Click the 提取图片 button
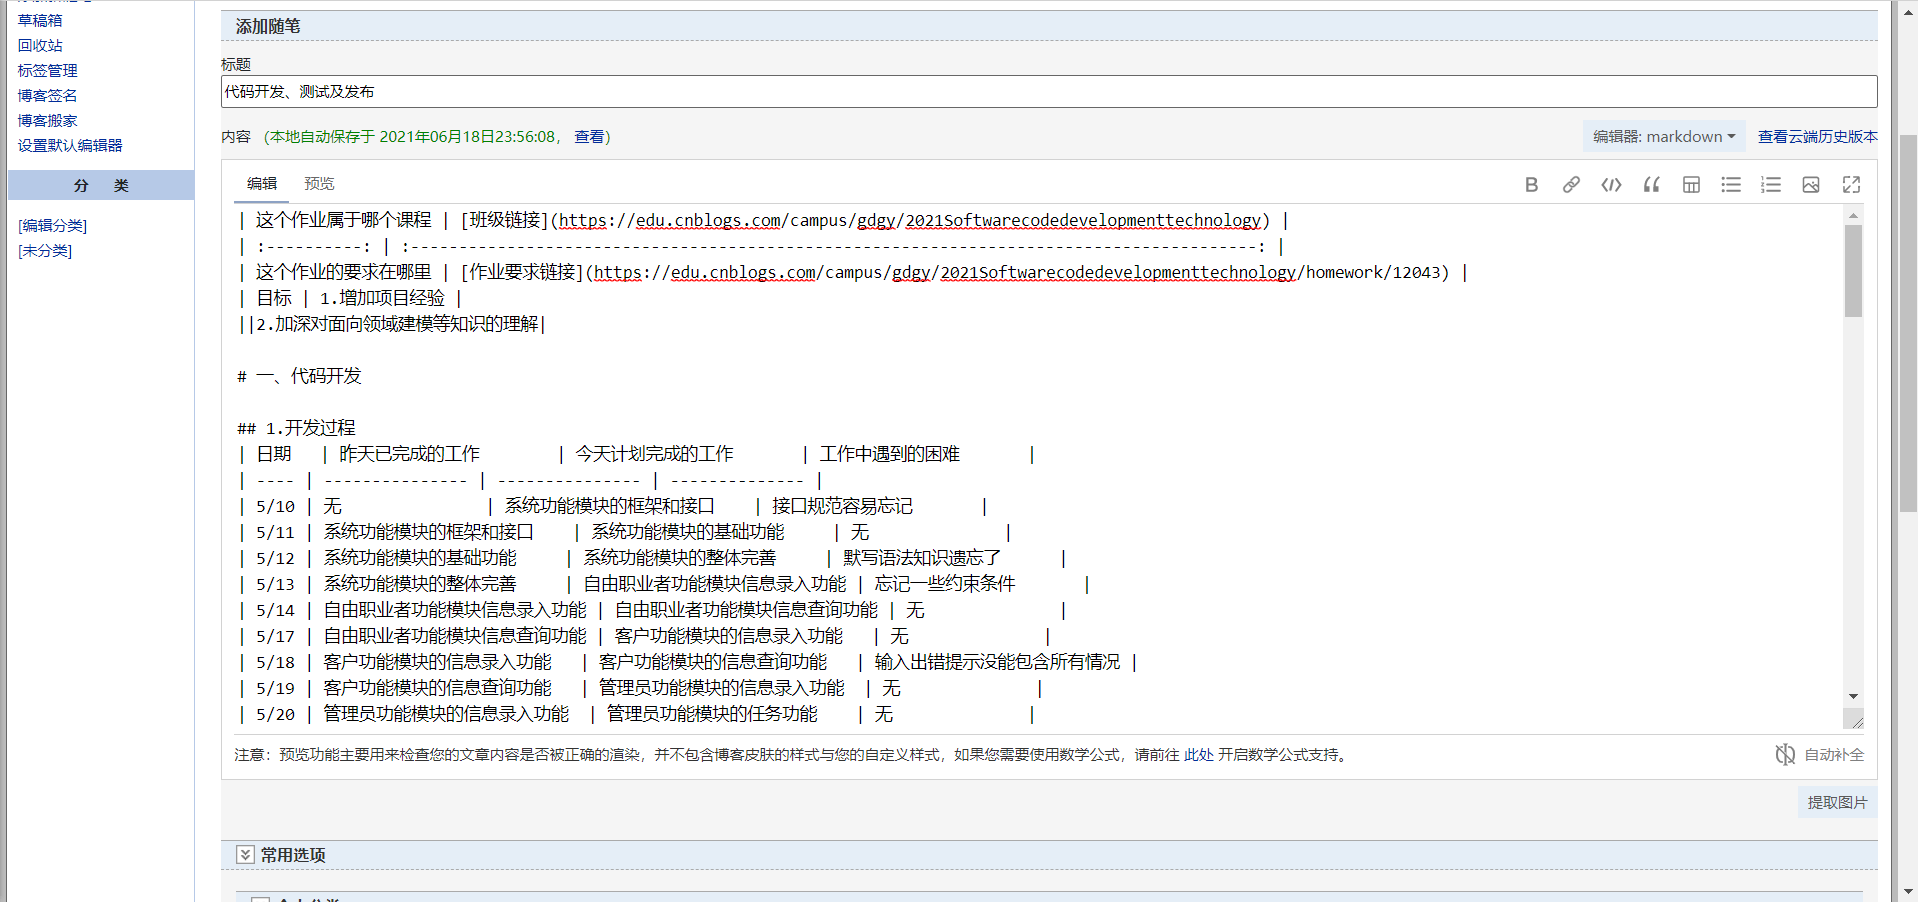This screenshot has width=1918, height=902. pos(1837,803)
